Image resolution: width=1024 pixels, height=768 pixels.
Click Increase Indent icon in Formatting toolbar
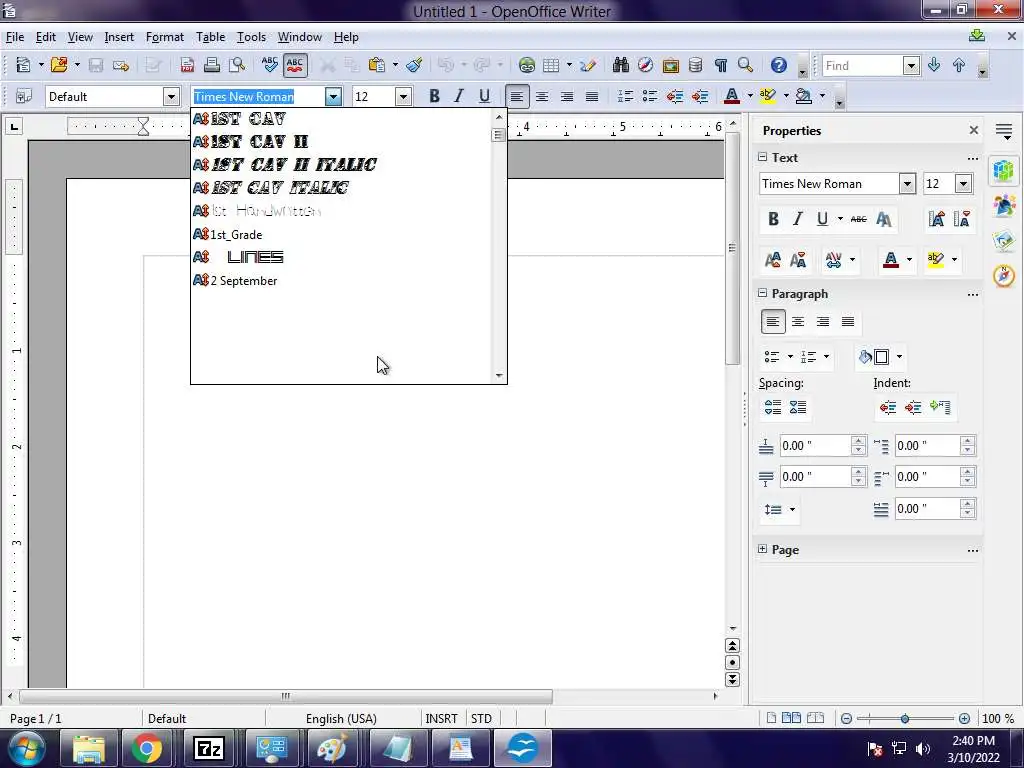pos(699,97)
